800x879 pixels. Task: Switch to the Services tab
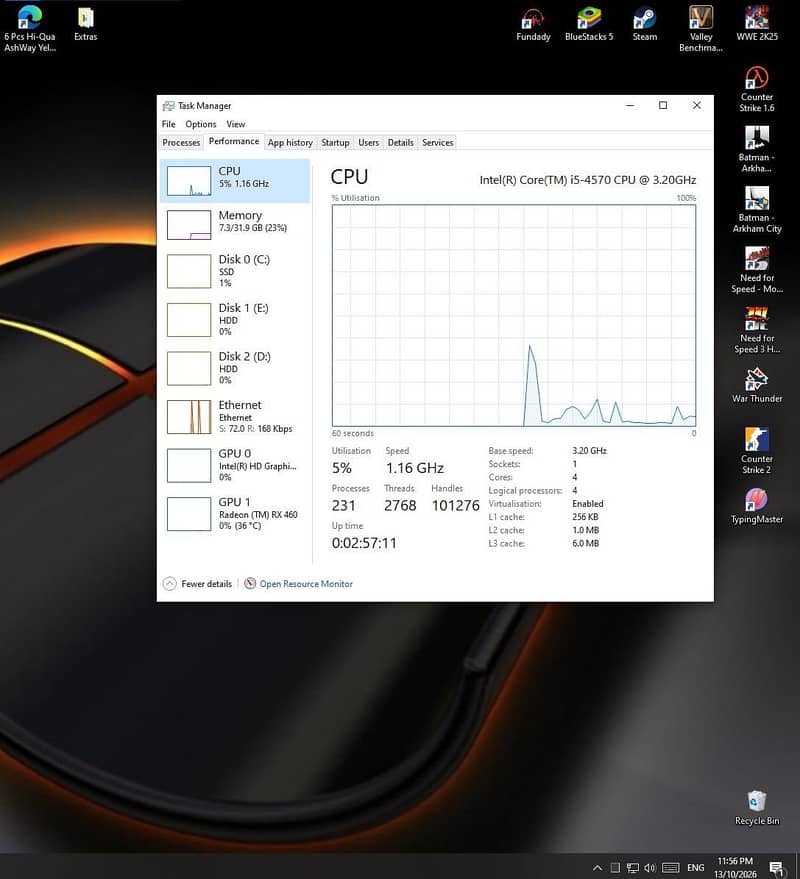click(438, 142)
